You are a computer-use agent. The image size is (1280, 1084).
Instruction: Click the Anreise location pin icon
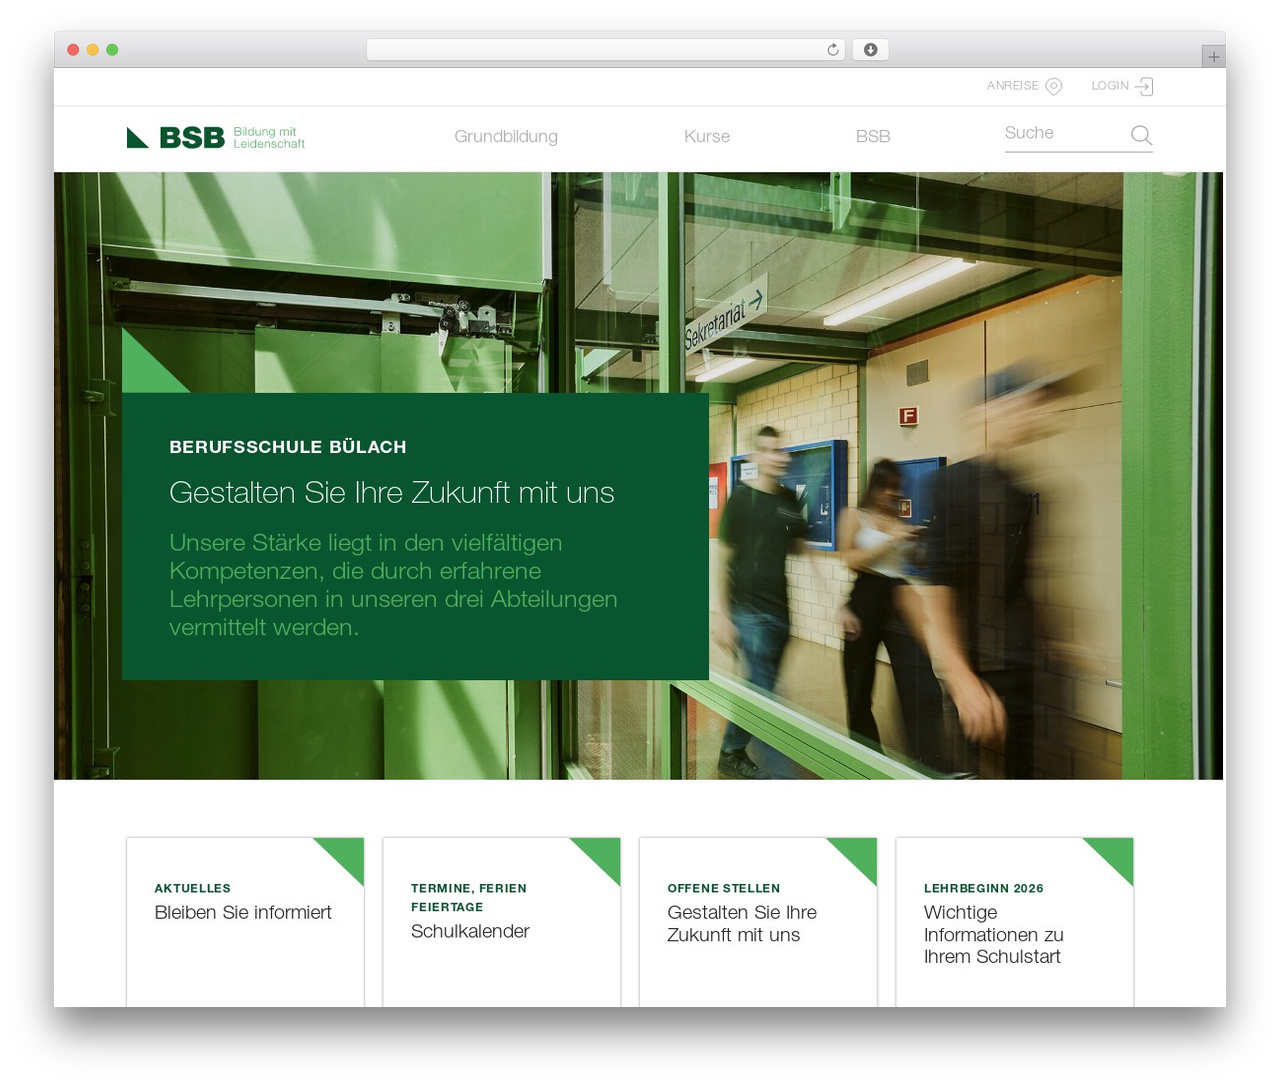pos(1053,86)
